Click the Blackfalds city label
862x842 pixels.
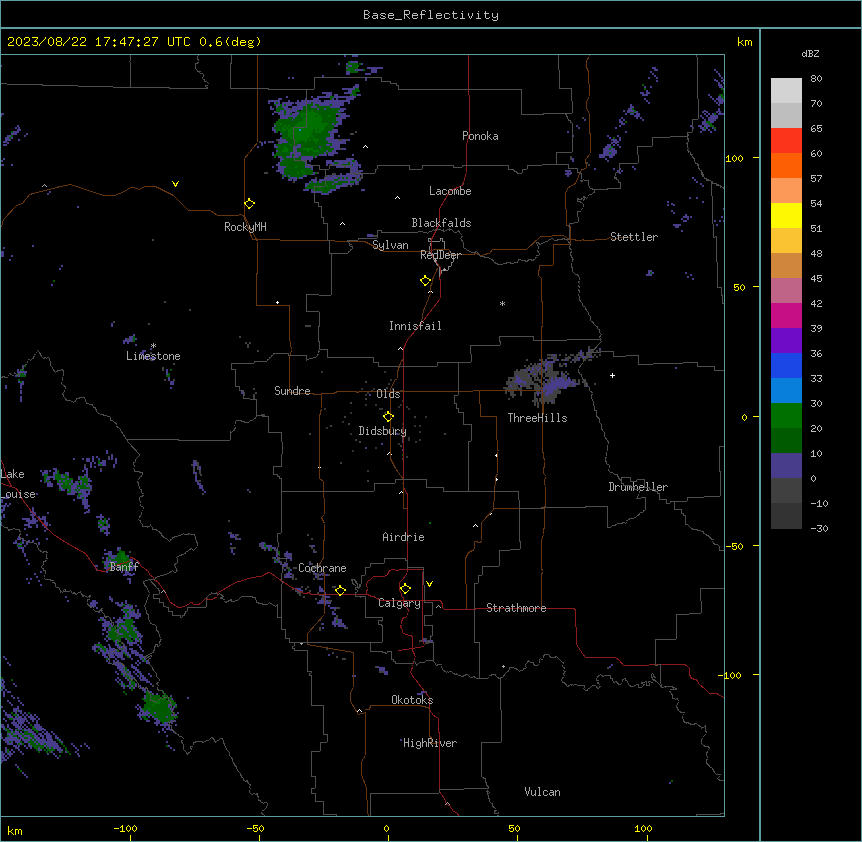pyautogui.click(x=441, y=223)
